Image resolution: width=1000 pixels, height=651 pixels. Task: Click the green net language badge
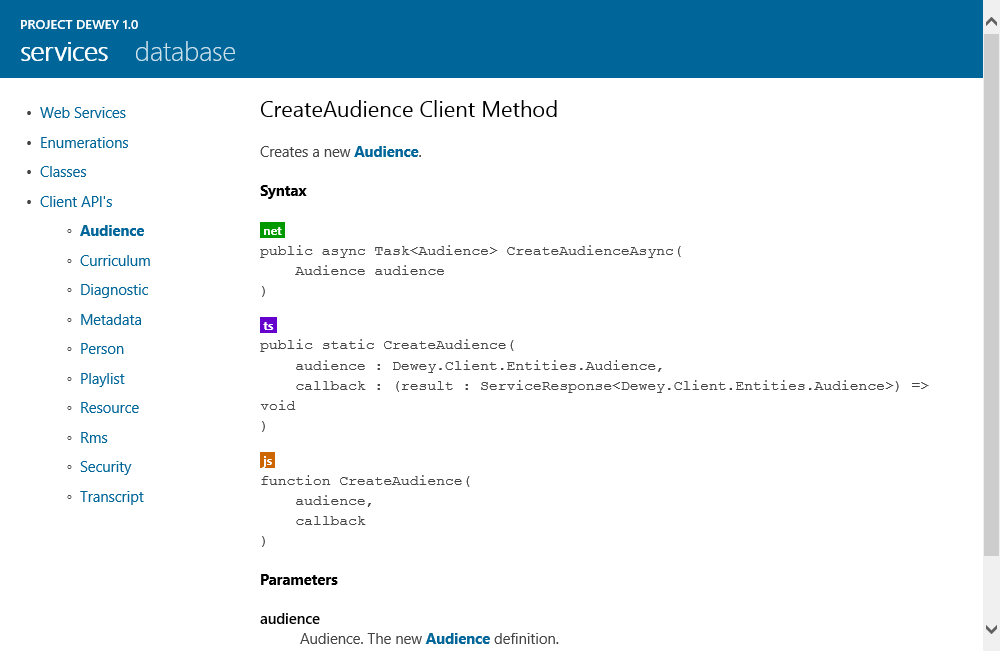tap(272, 231)
